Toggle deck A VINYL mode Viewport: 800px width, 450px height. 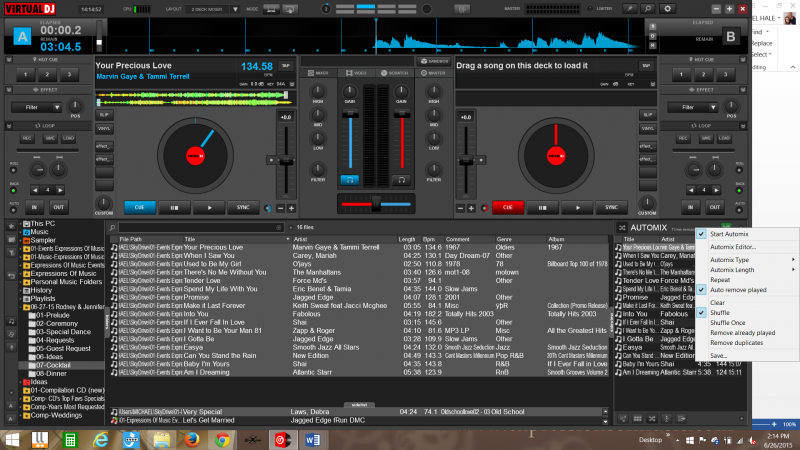pos(104,128)
